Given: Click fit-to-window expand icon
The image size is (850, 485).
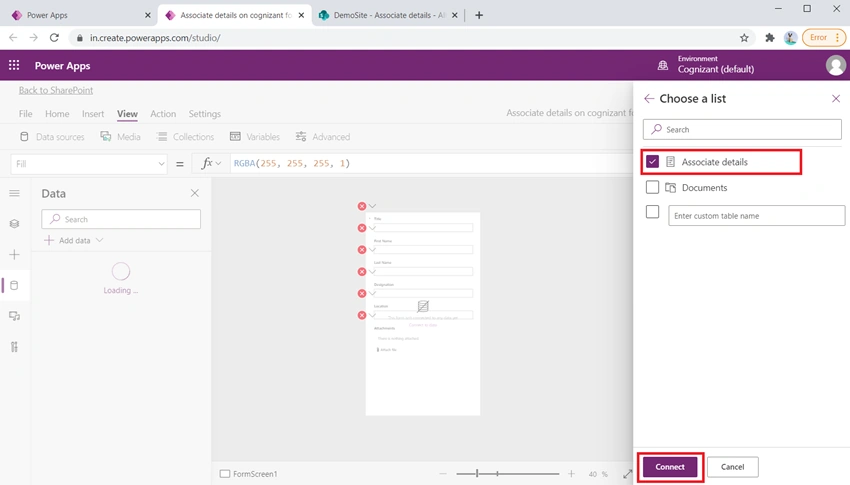Looking at the screenshot, I should coord(627,474).
